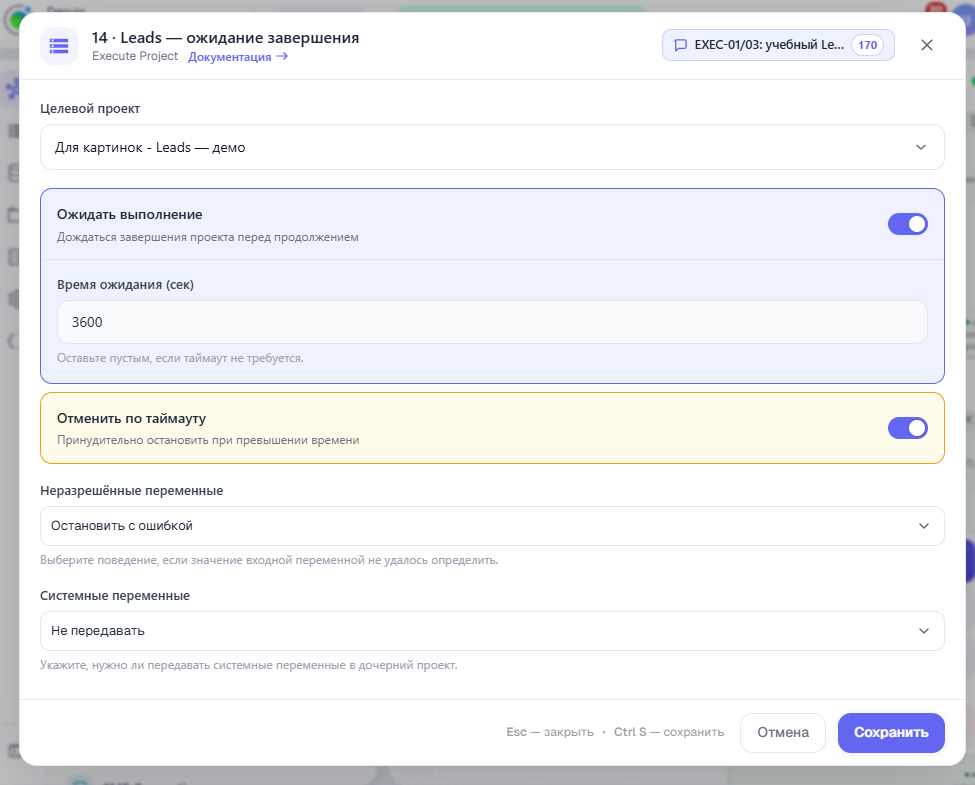Close the dialog with the X icon
Screen dimensions: 975x785
(x=926, y=45)
